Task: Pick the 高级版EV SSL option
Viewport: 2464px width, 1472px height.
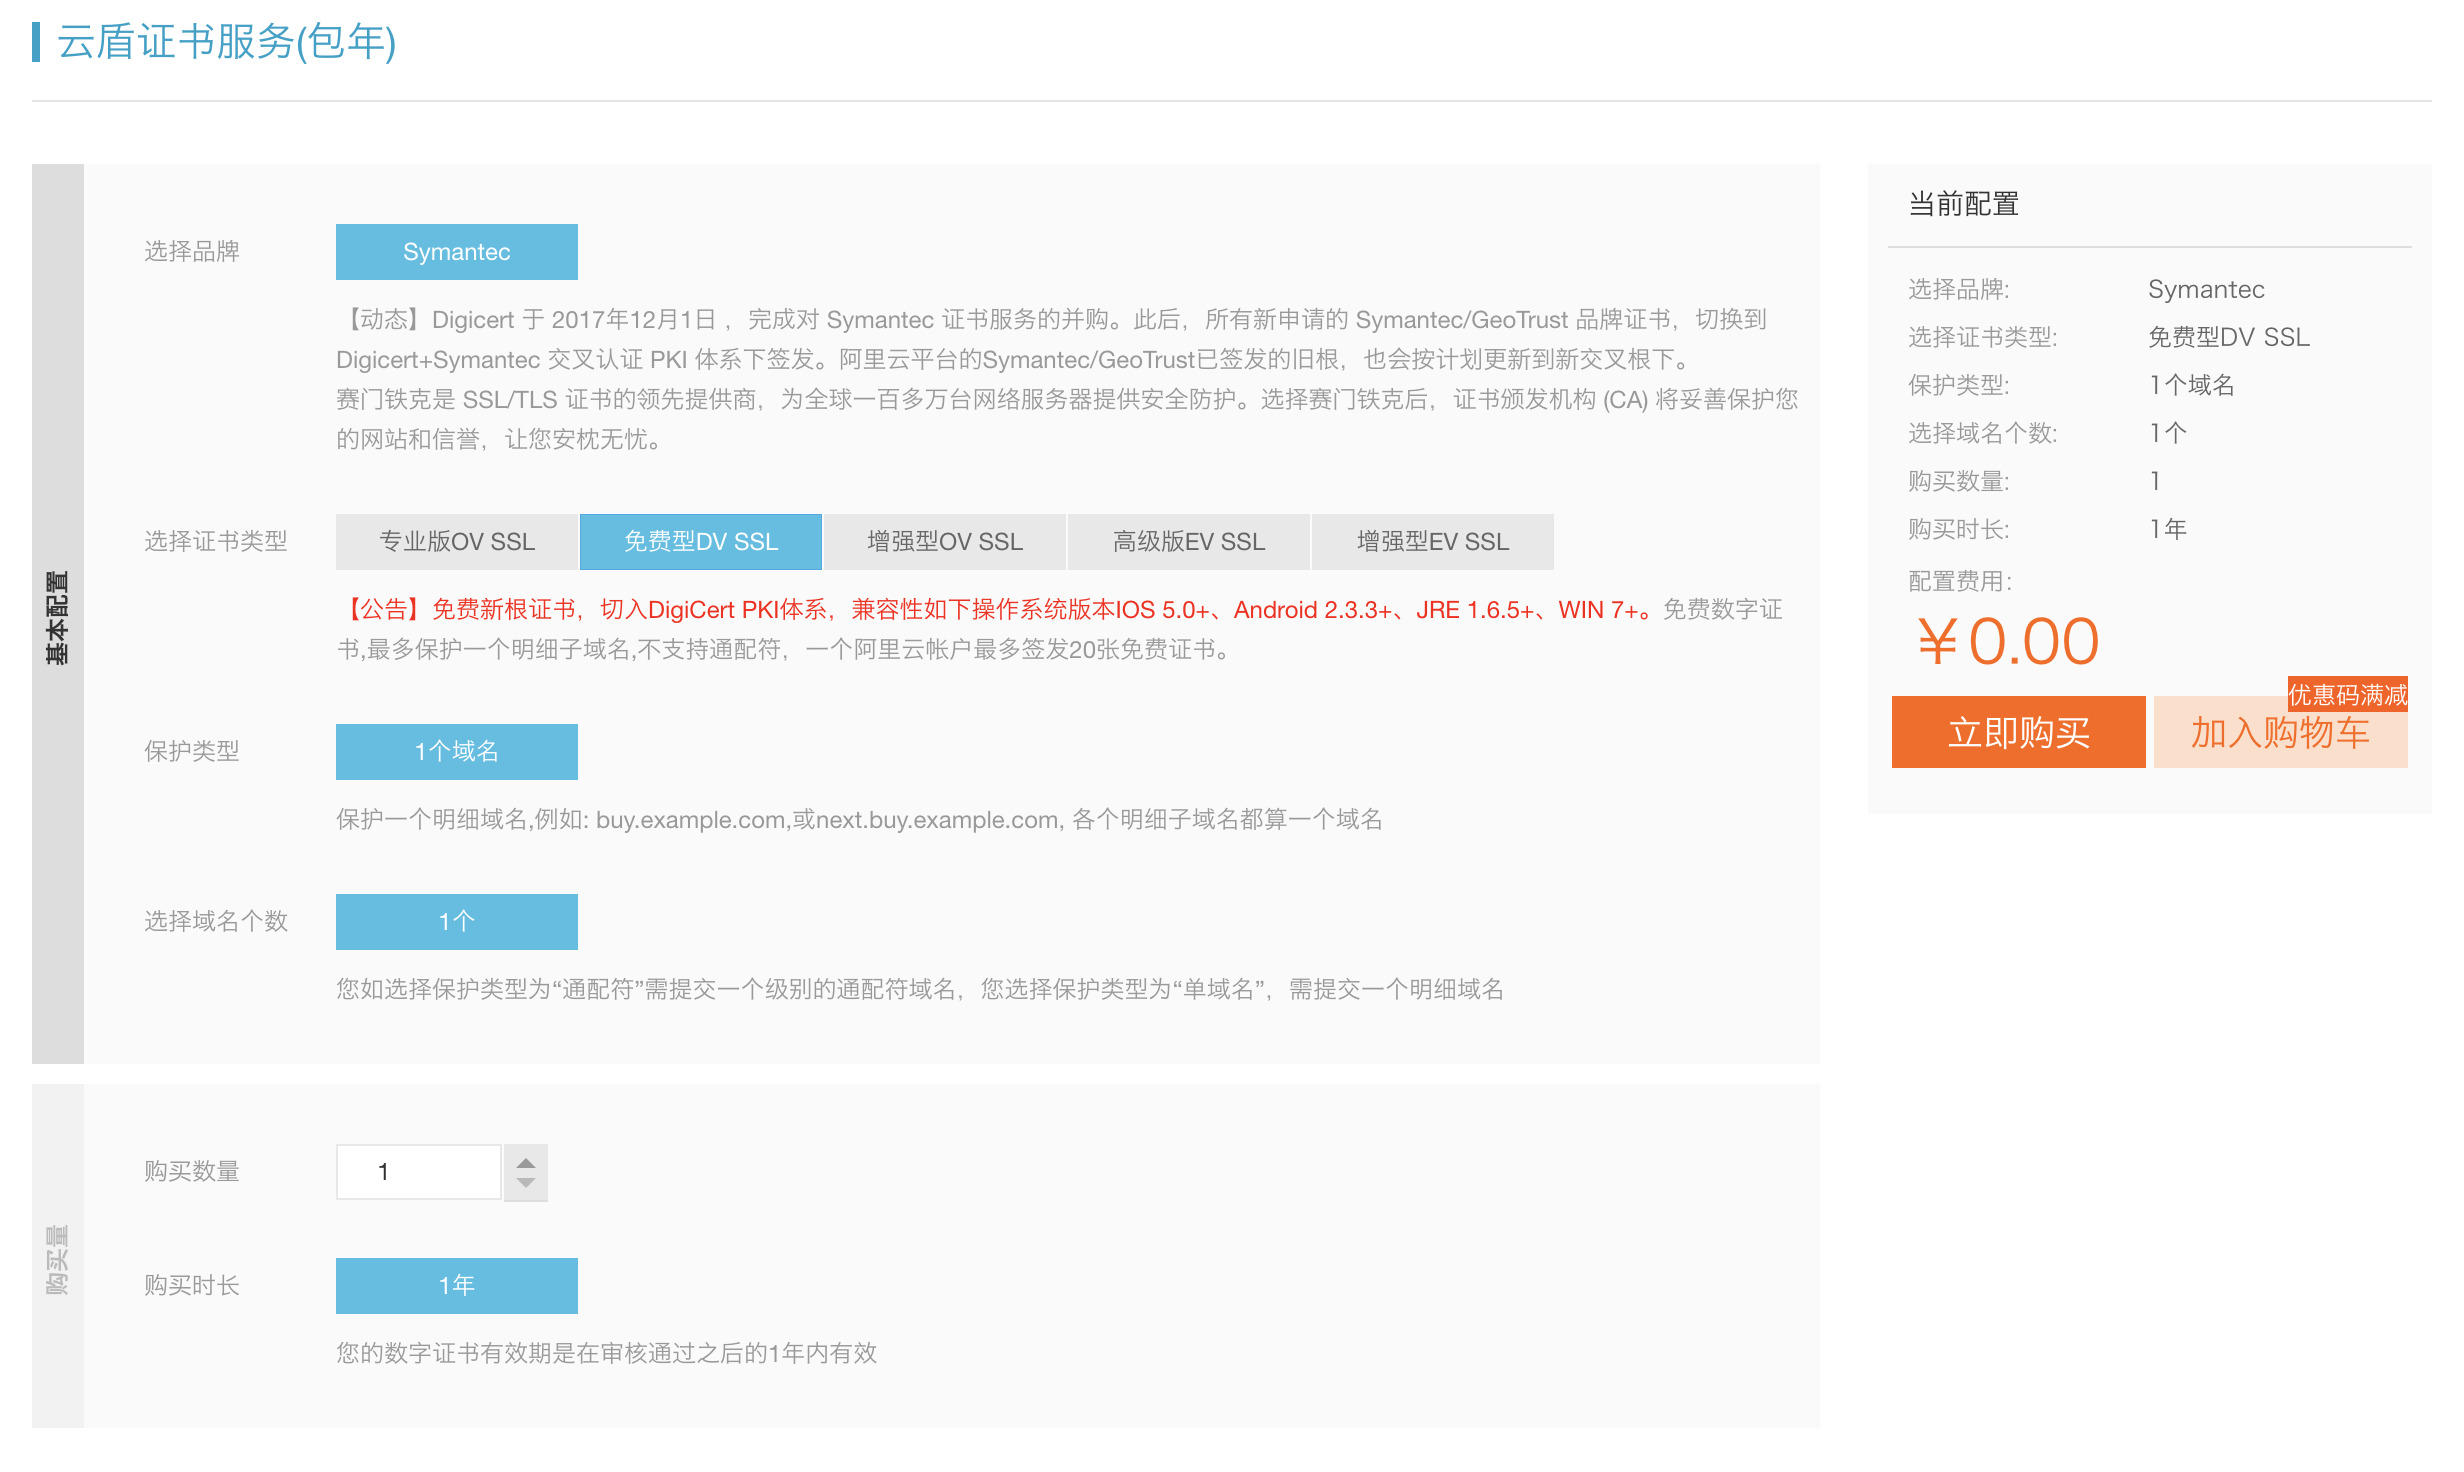Action: 1188,541
